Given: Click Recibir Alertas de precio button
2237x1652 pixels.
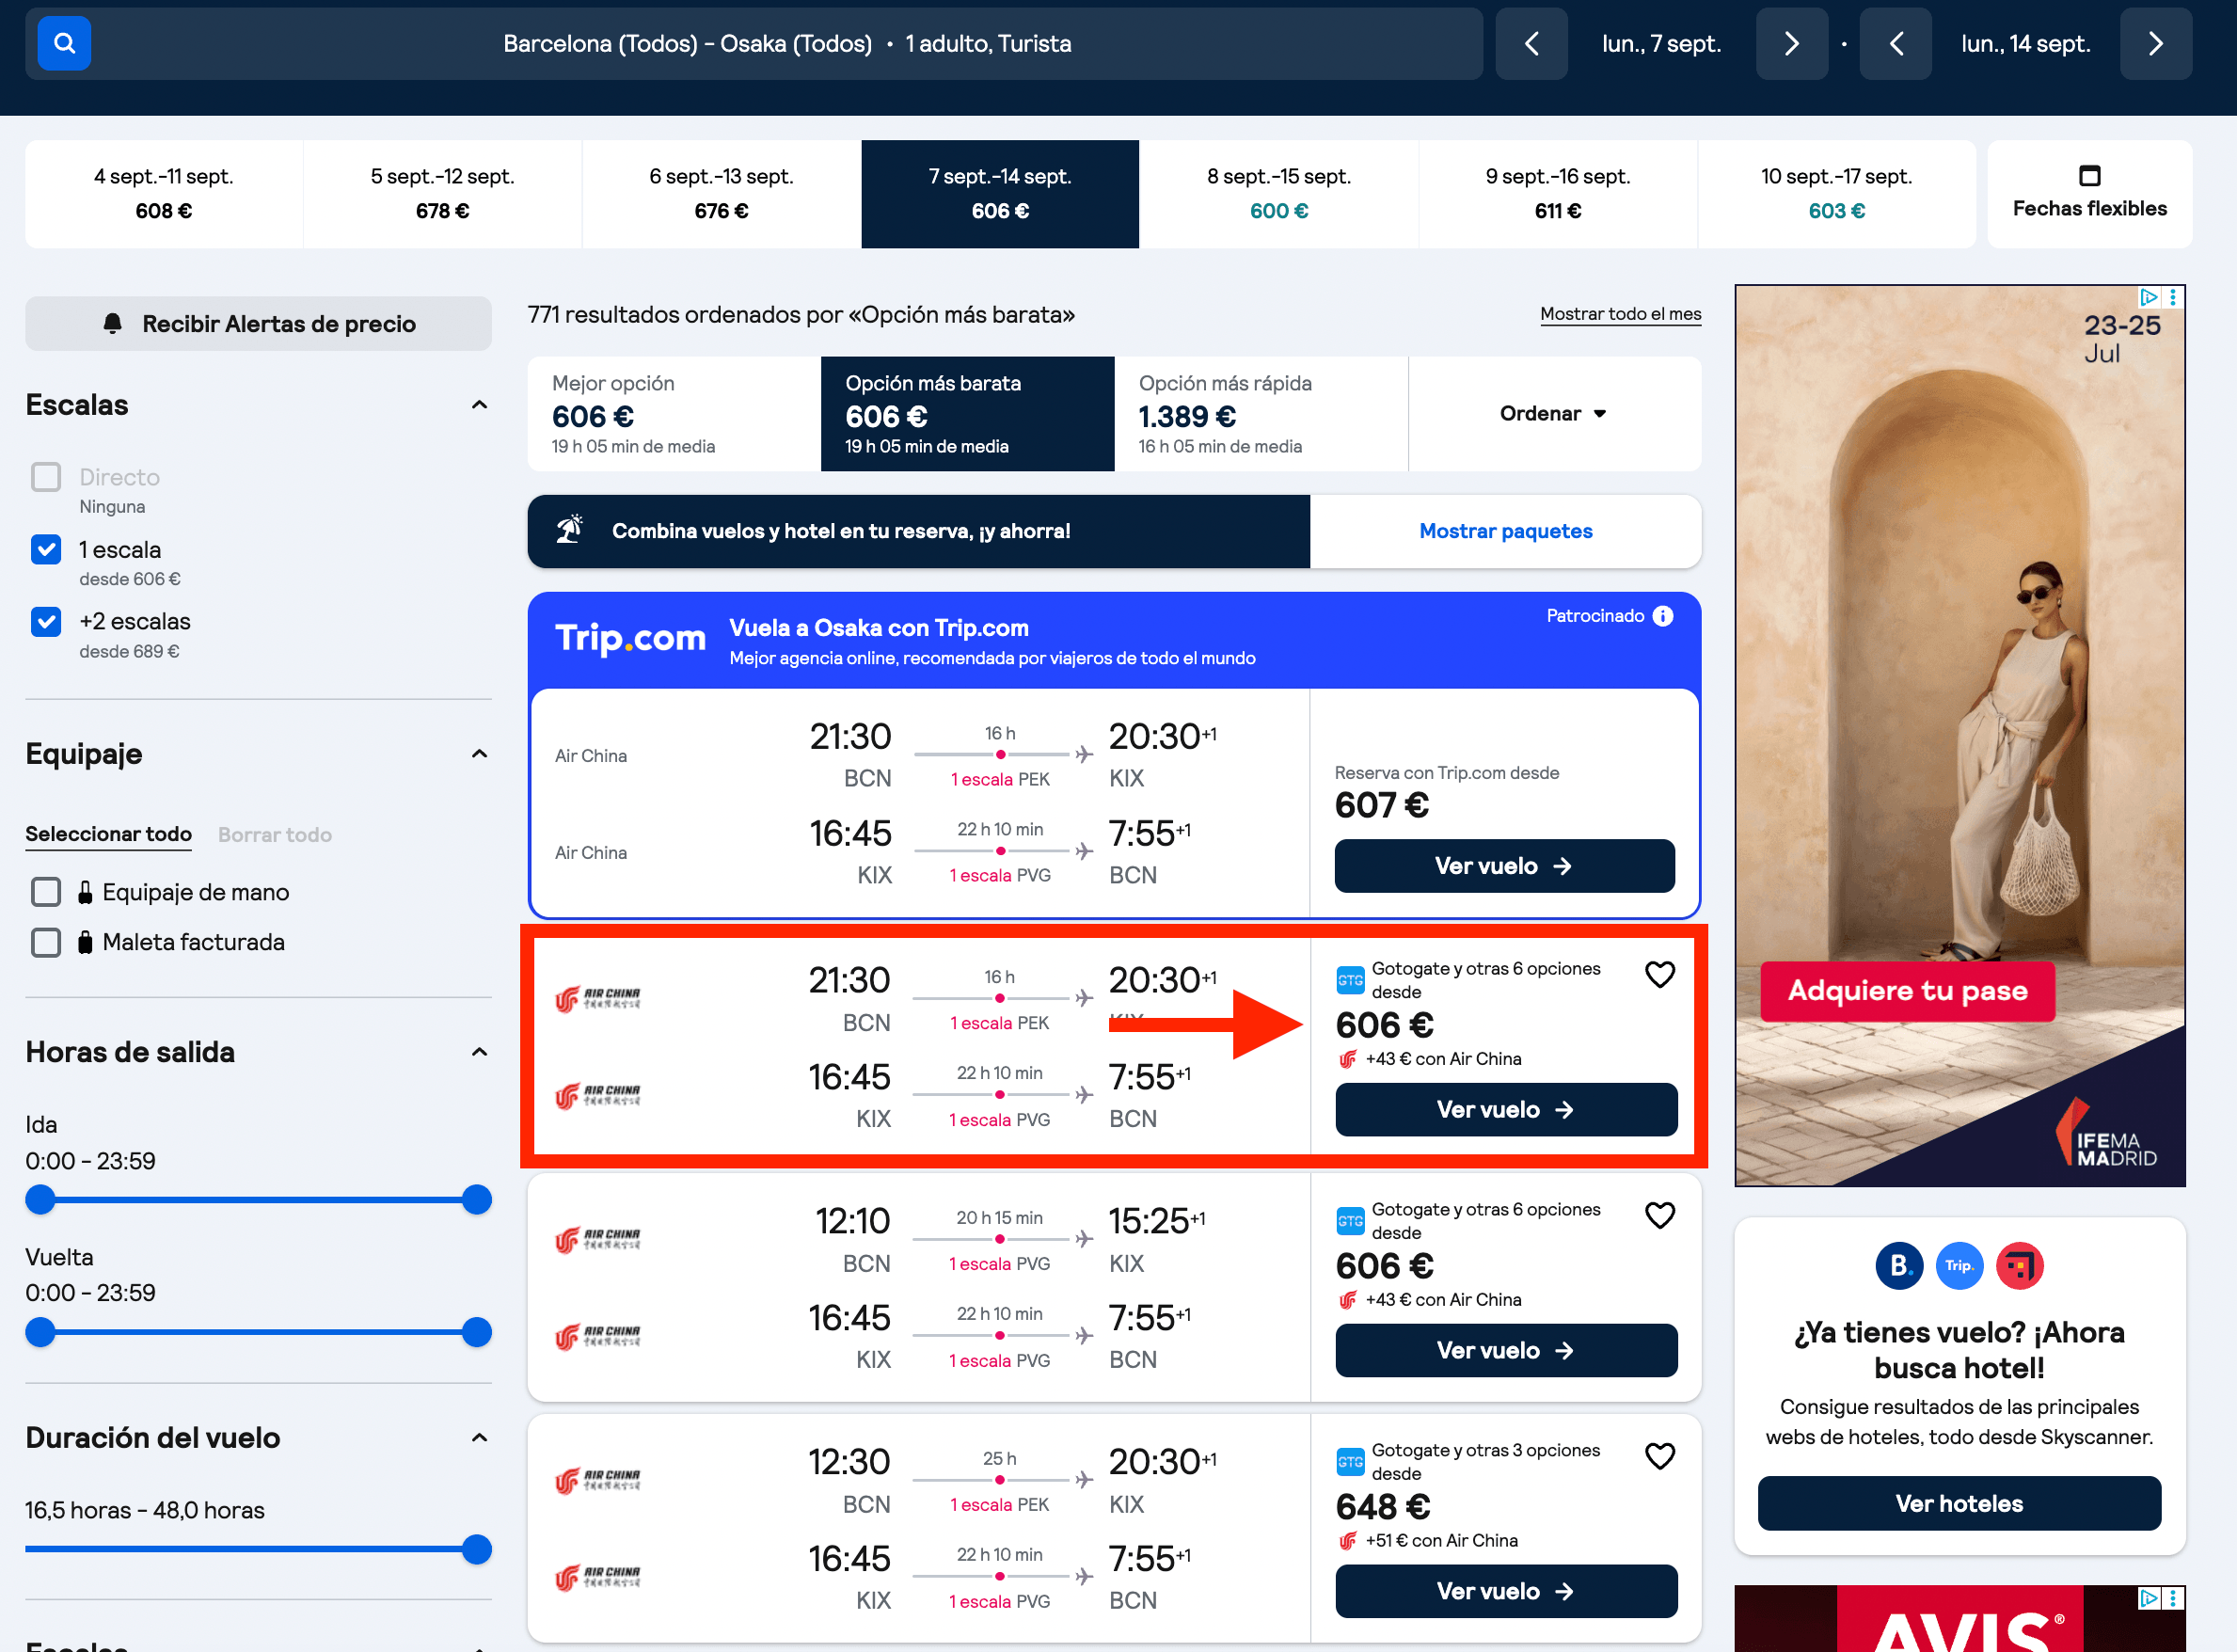Looking at the screenshot, I should click(258, 323).
